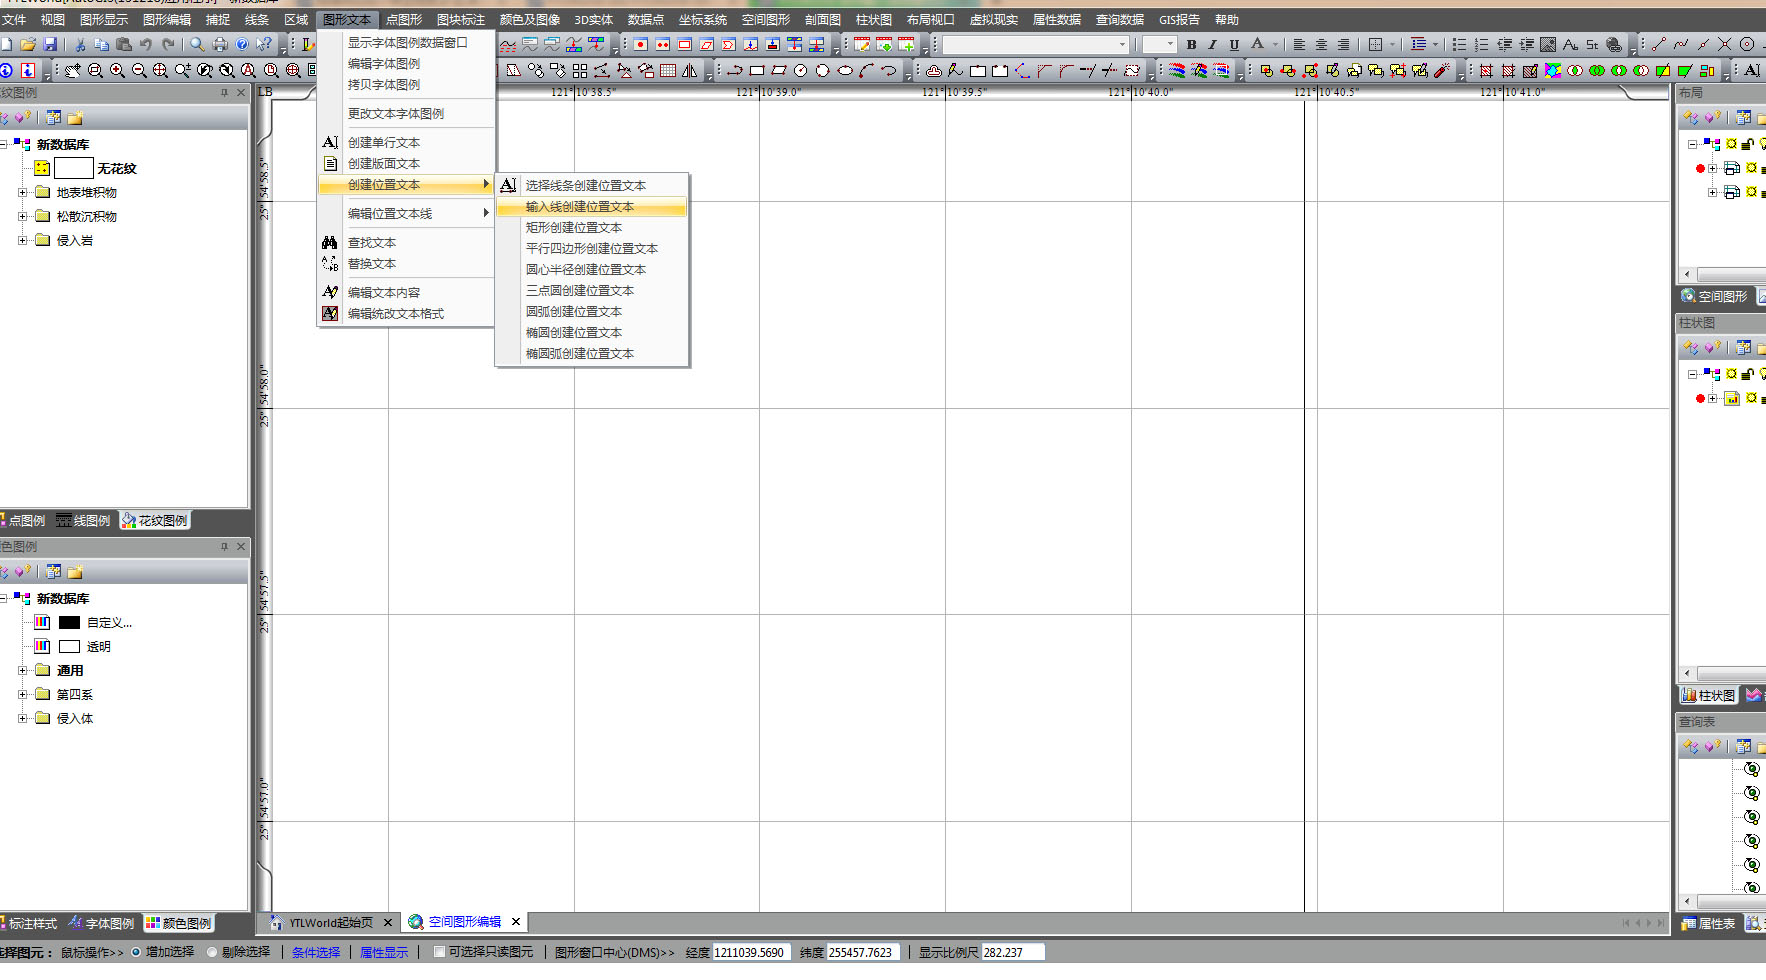This screenshot has width=1766, height=980.
Task: Undo via the toolbar arrow icon
Action: 146,45
